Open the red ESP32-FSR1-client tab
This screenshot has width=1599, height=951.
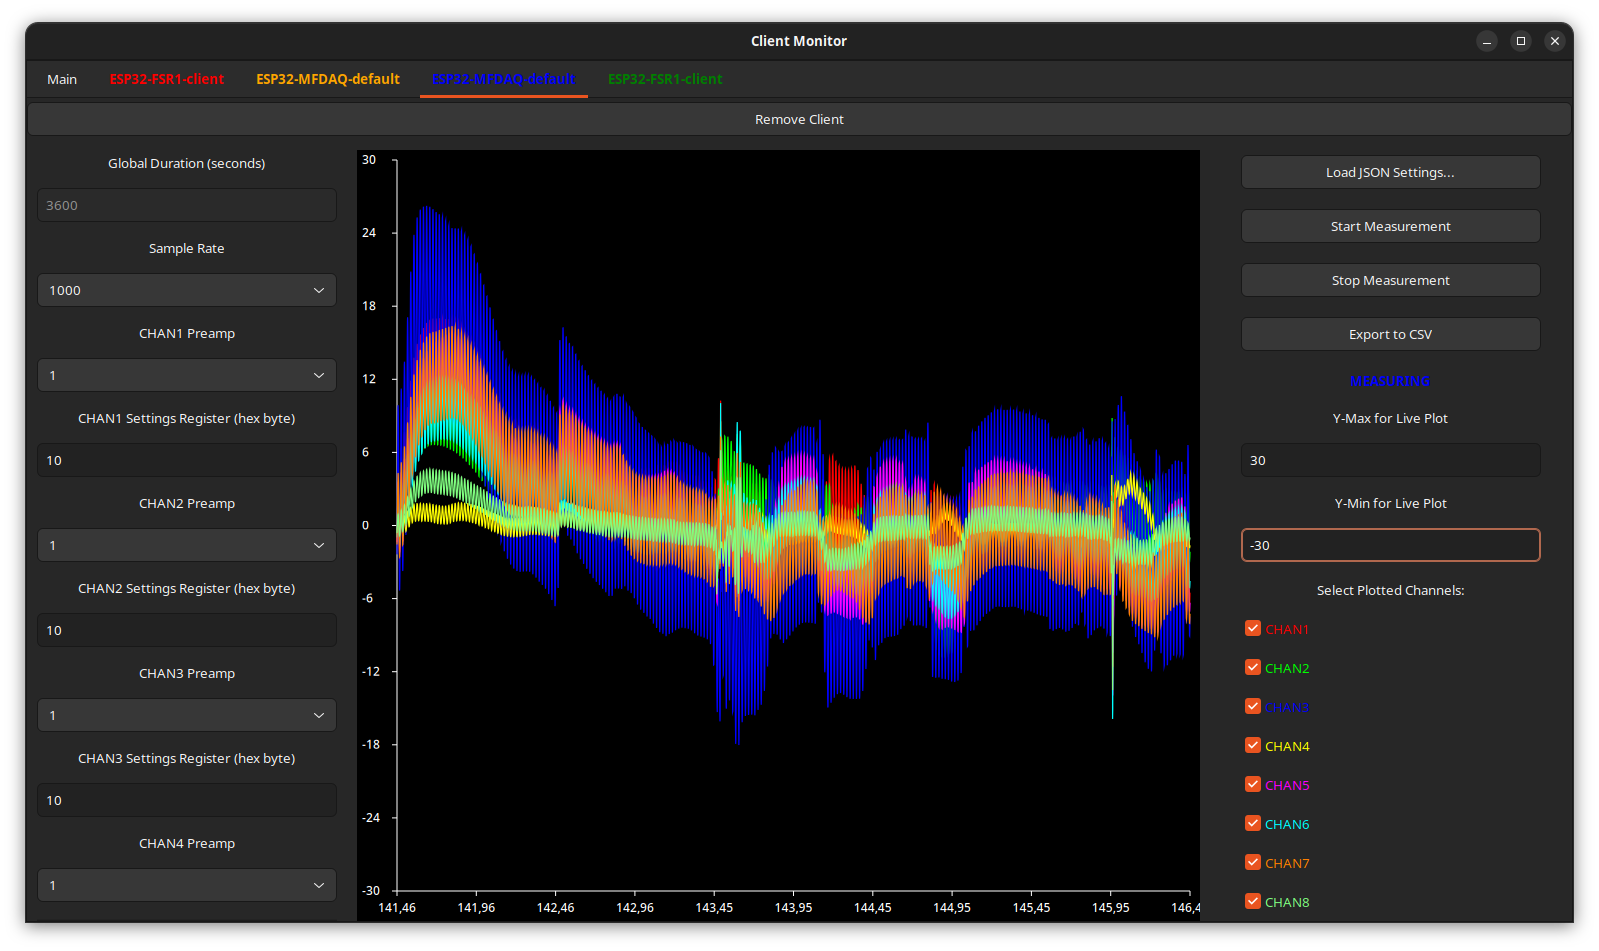click(167, 79)
